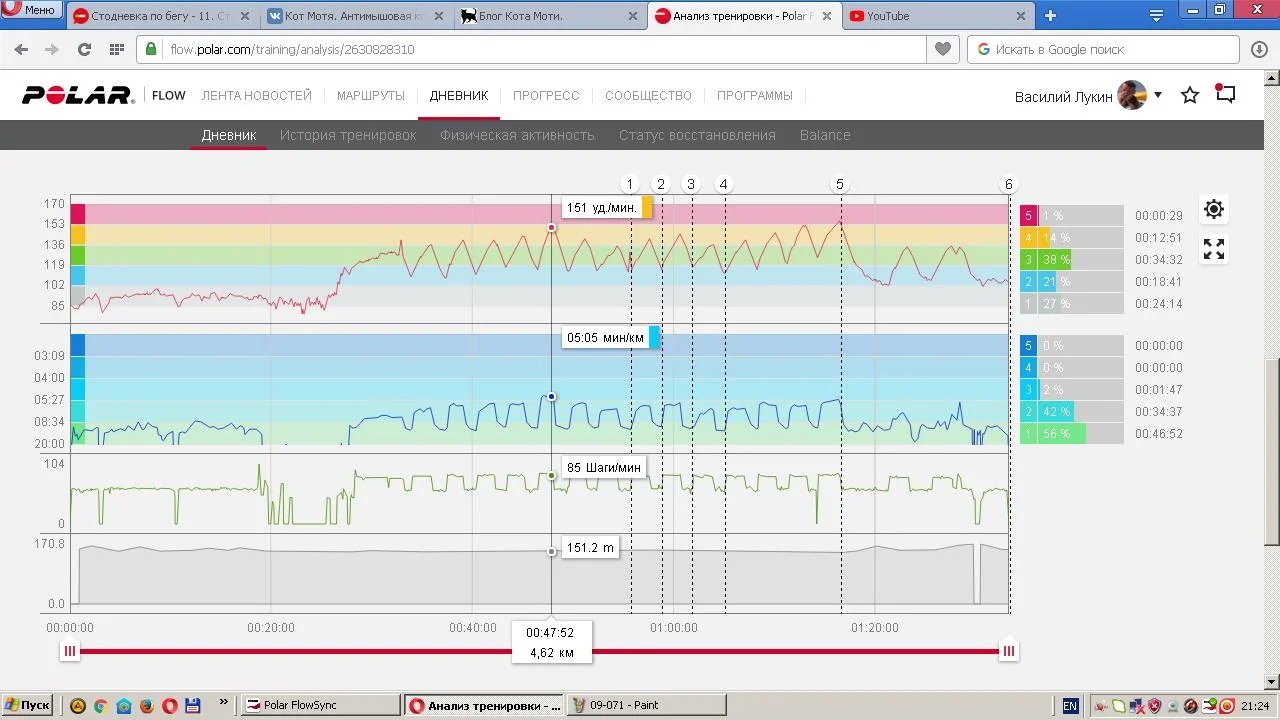The height and width of the screenshot is (720, 1280).
Task: Click the heart bookmark icon in address bar
Action: [942, 49]
